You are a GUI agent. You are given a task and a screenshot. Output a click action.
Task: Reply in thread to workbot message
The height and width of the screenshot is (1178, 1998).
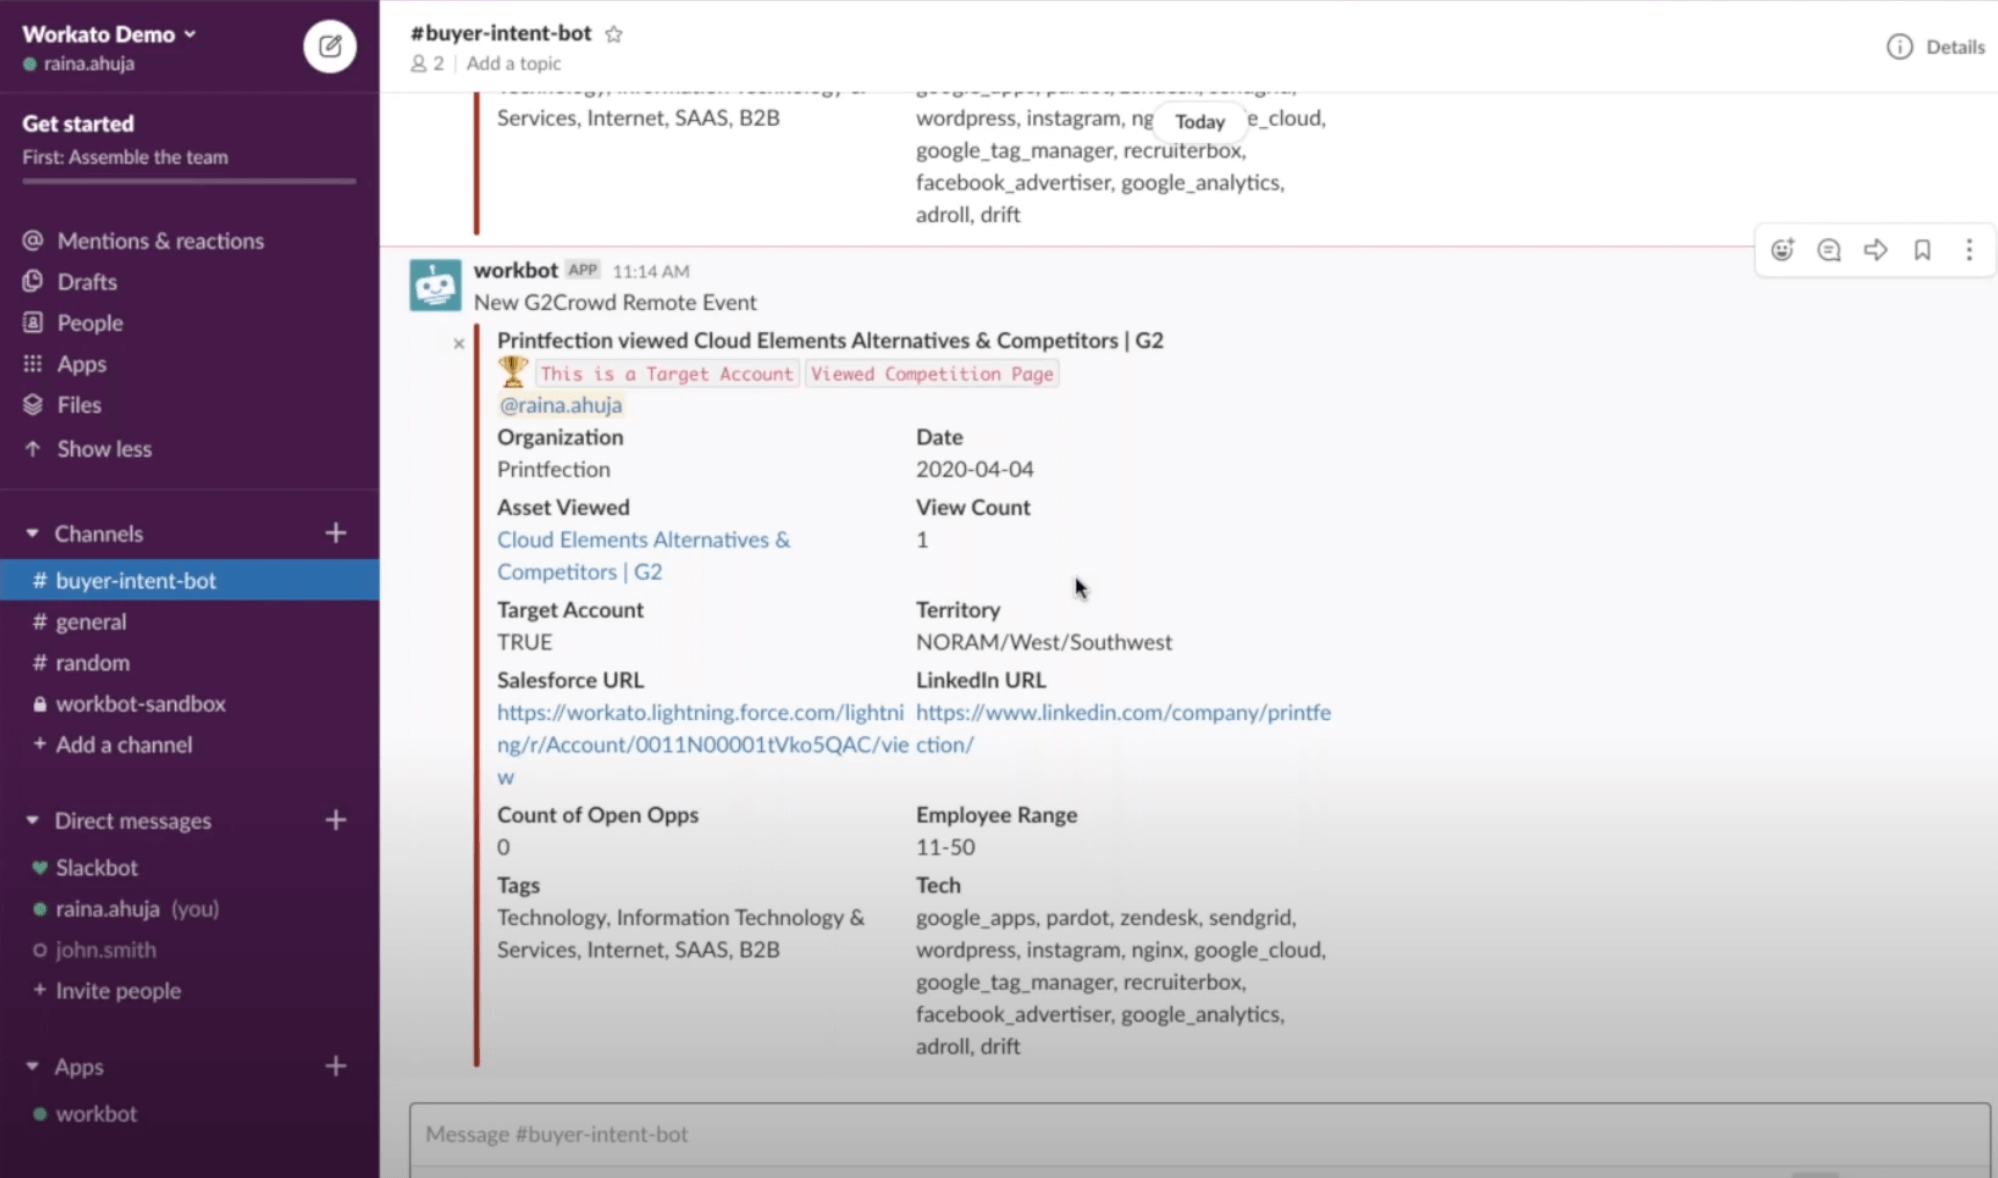tap(1829, 250)
